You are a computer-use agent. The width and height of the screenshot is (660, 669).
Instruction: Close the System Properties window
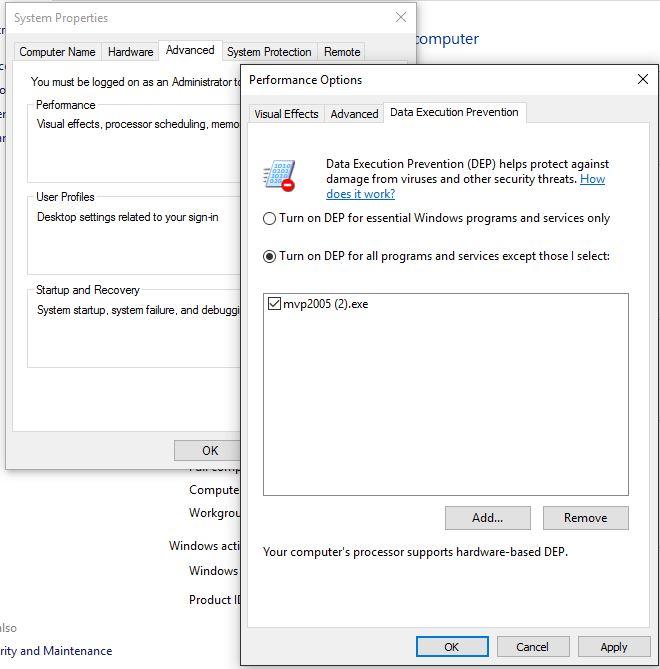coord(401,18)
